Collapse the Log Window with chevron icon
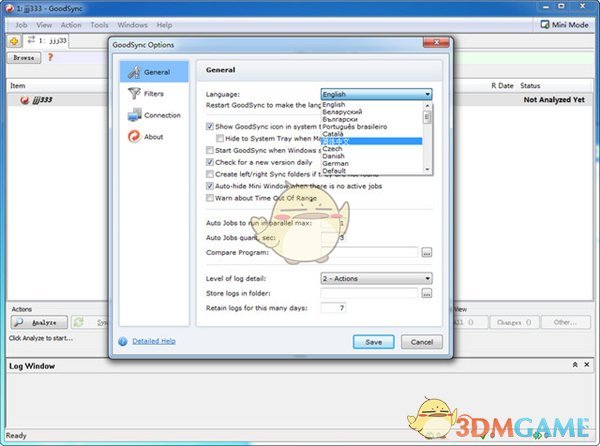The image size is (600, 446). click(575, 365)
